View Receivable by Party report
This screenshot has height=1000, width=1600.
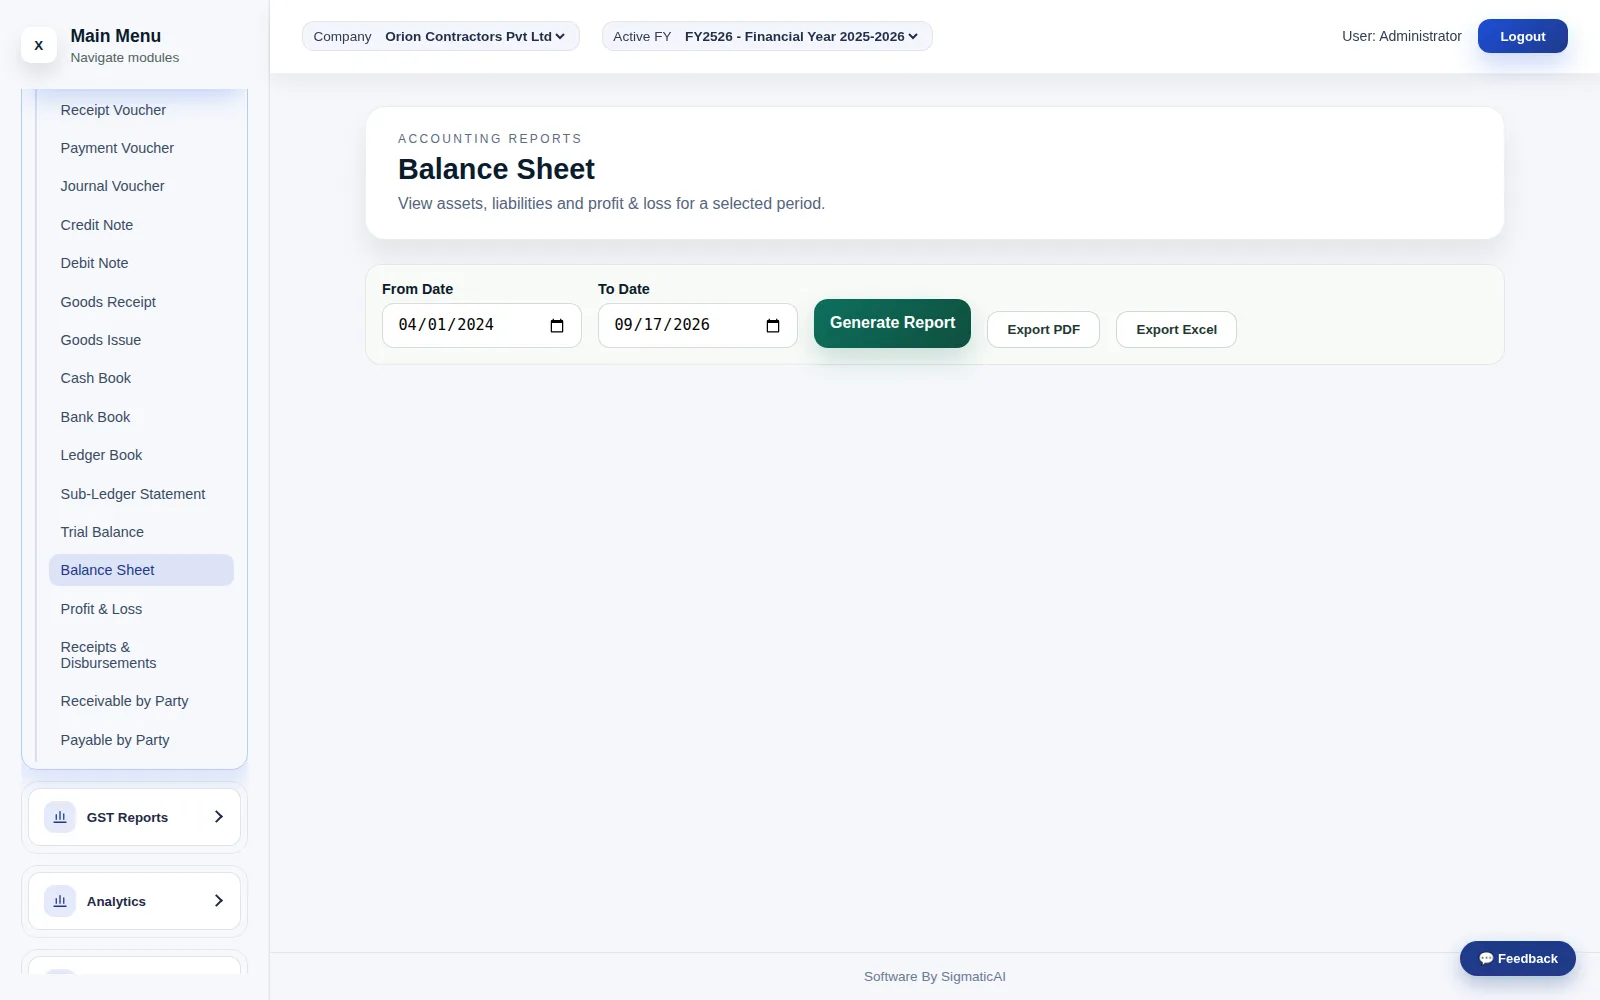(x=141, y=701)
